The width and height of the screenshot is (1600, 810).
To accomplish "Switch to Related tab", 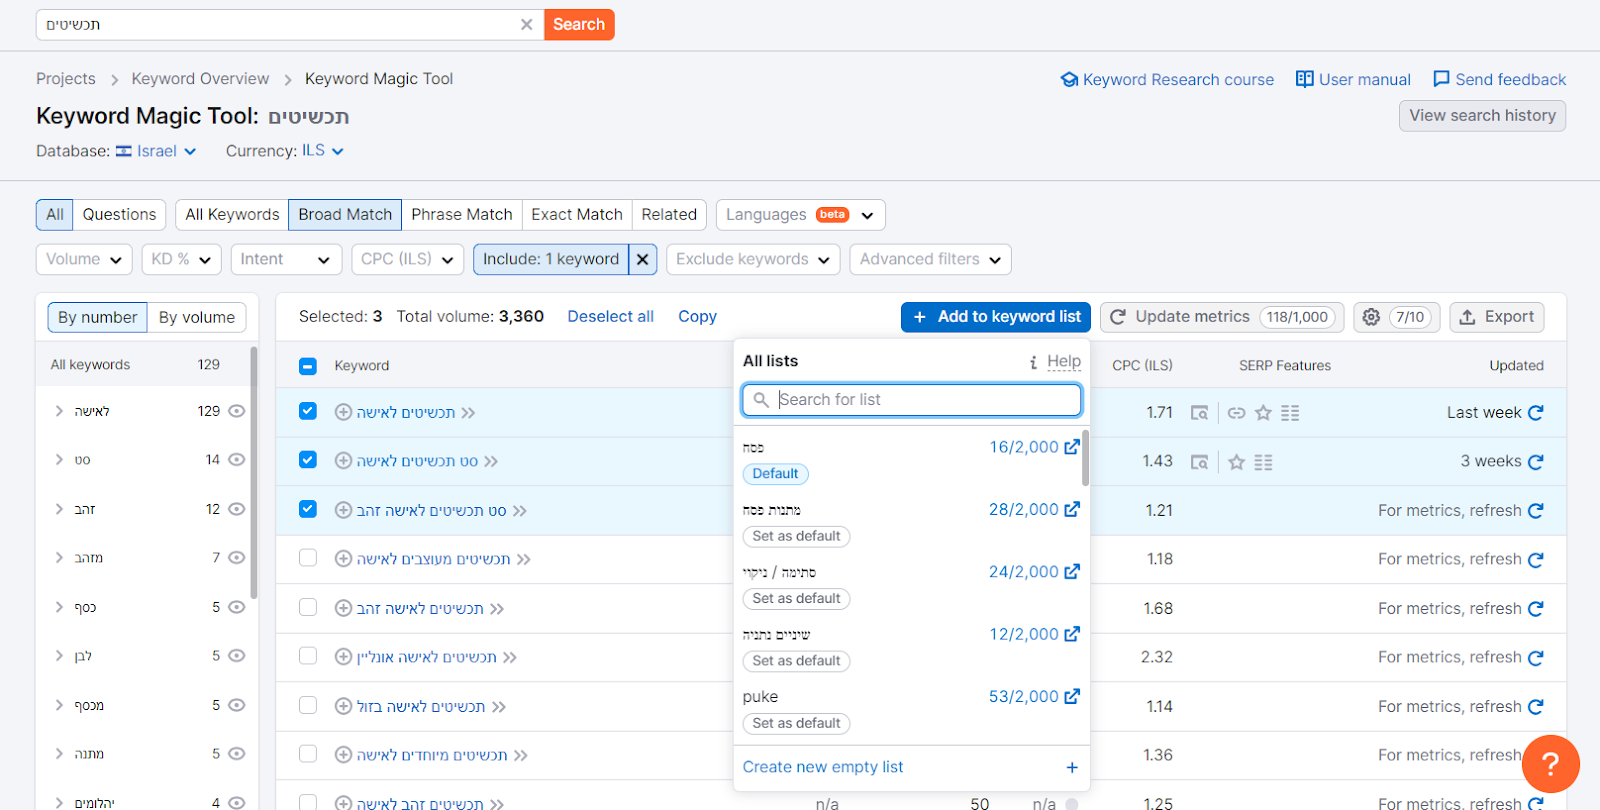I will pyautogui.click(x=669, y=214).
